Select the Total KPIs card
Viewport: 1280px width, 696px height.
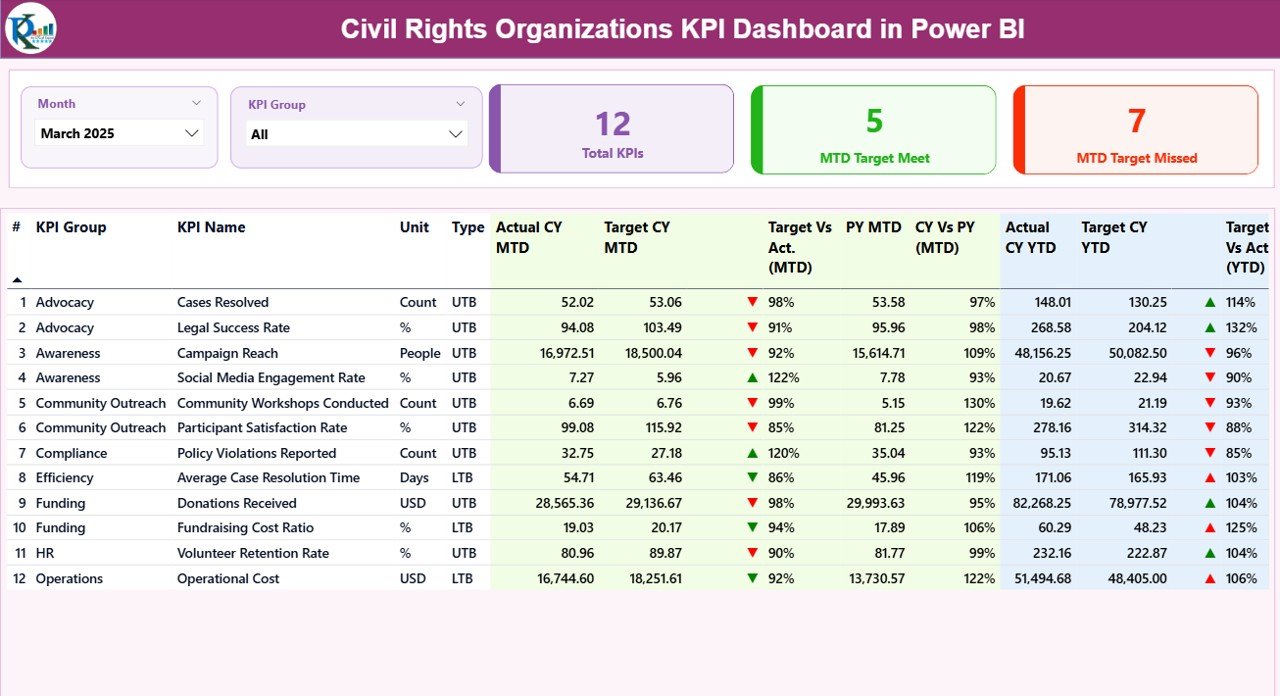(612, 130)
